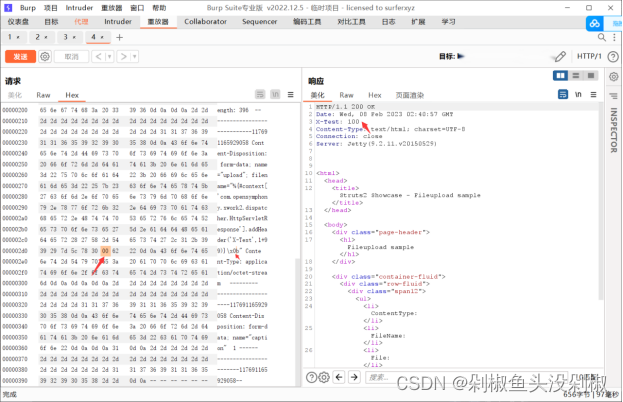Click the HTTP/1 protocol toggle
This screenshot has width=623, height=402.
point(589,56)
